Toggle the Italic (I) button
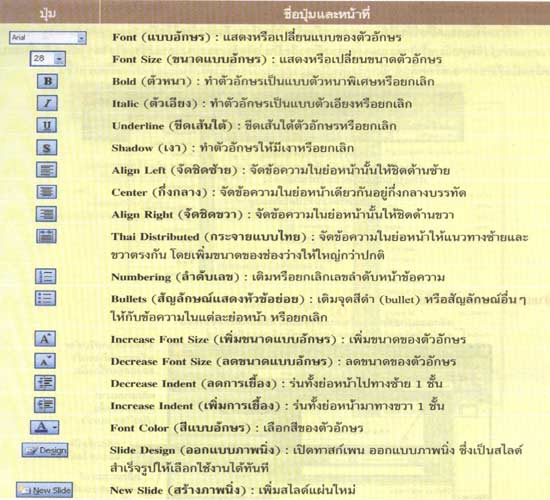The width and height of the screenshot is (550, 500). coord(47,103)
